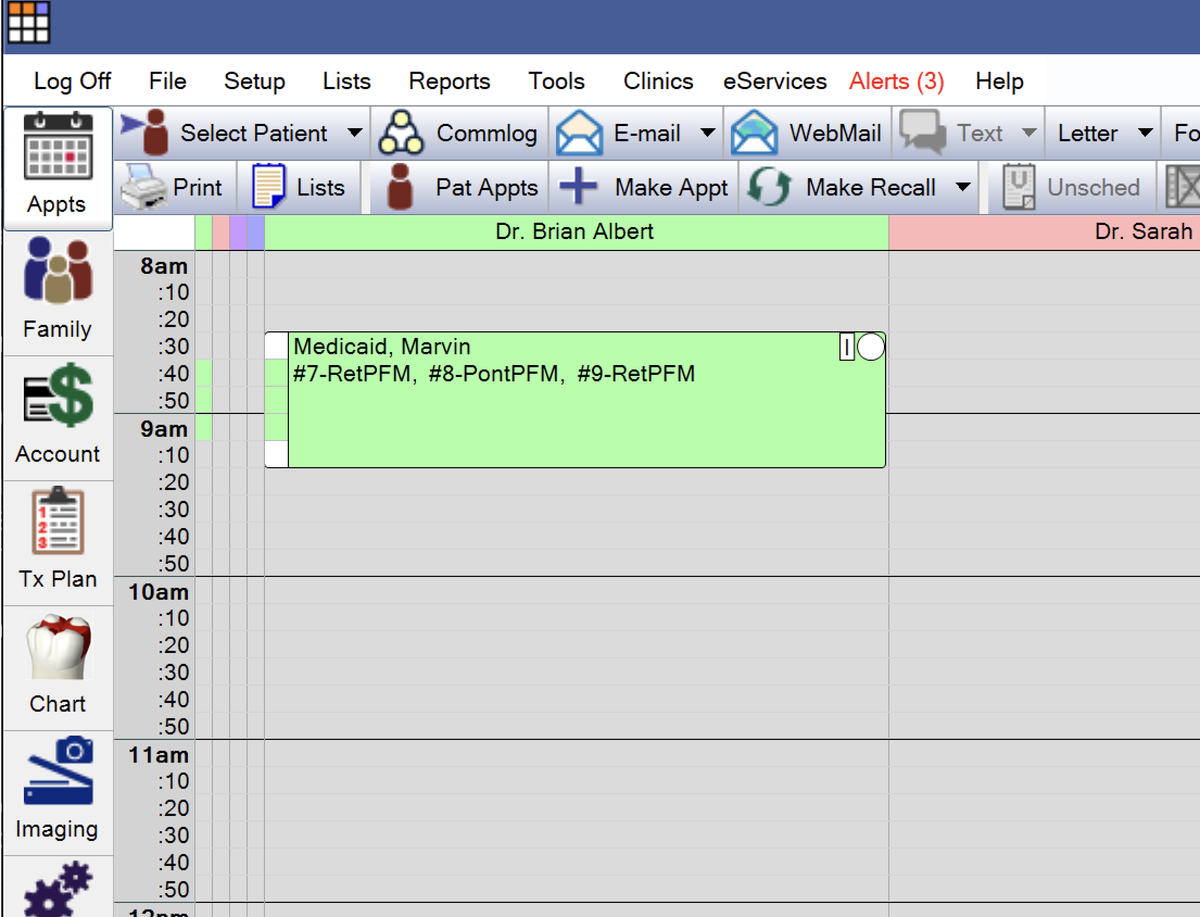Click the crossed-out icon after Unsched
Viewport: 1200px width, 917px height.
click(1183, 187)
